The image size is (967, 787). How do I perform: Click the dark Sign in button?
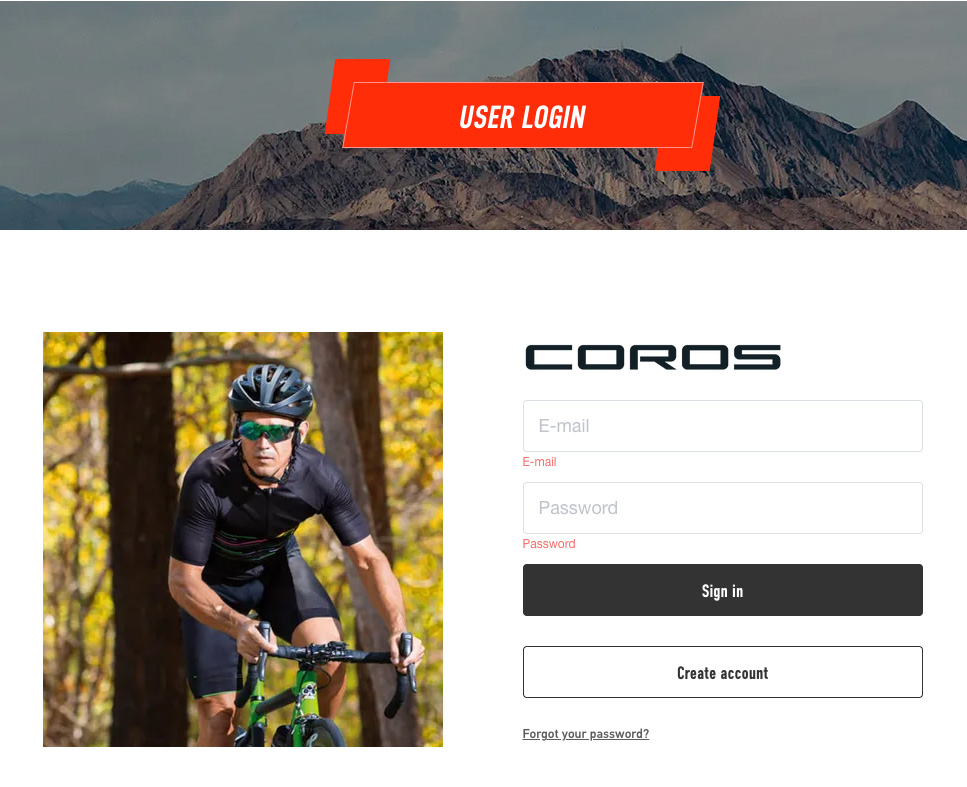pos(723,590)
